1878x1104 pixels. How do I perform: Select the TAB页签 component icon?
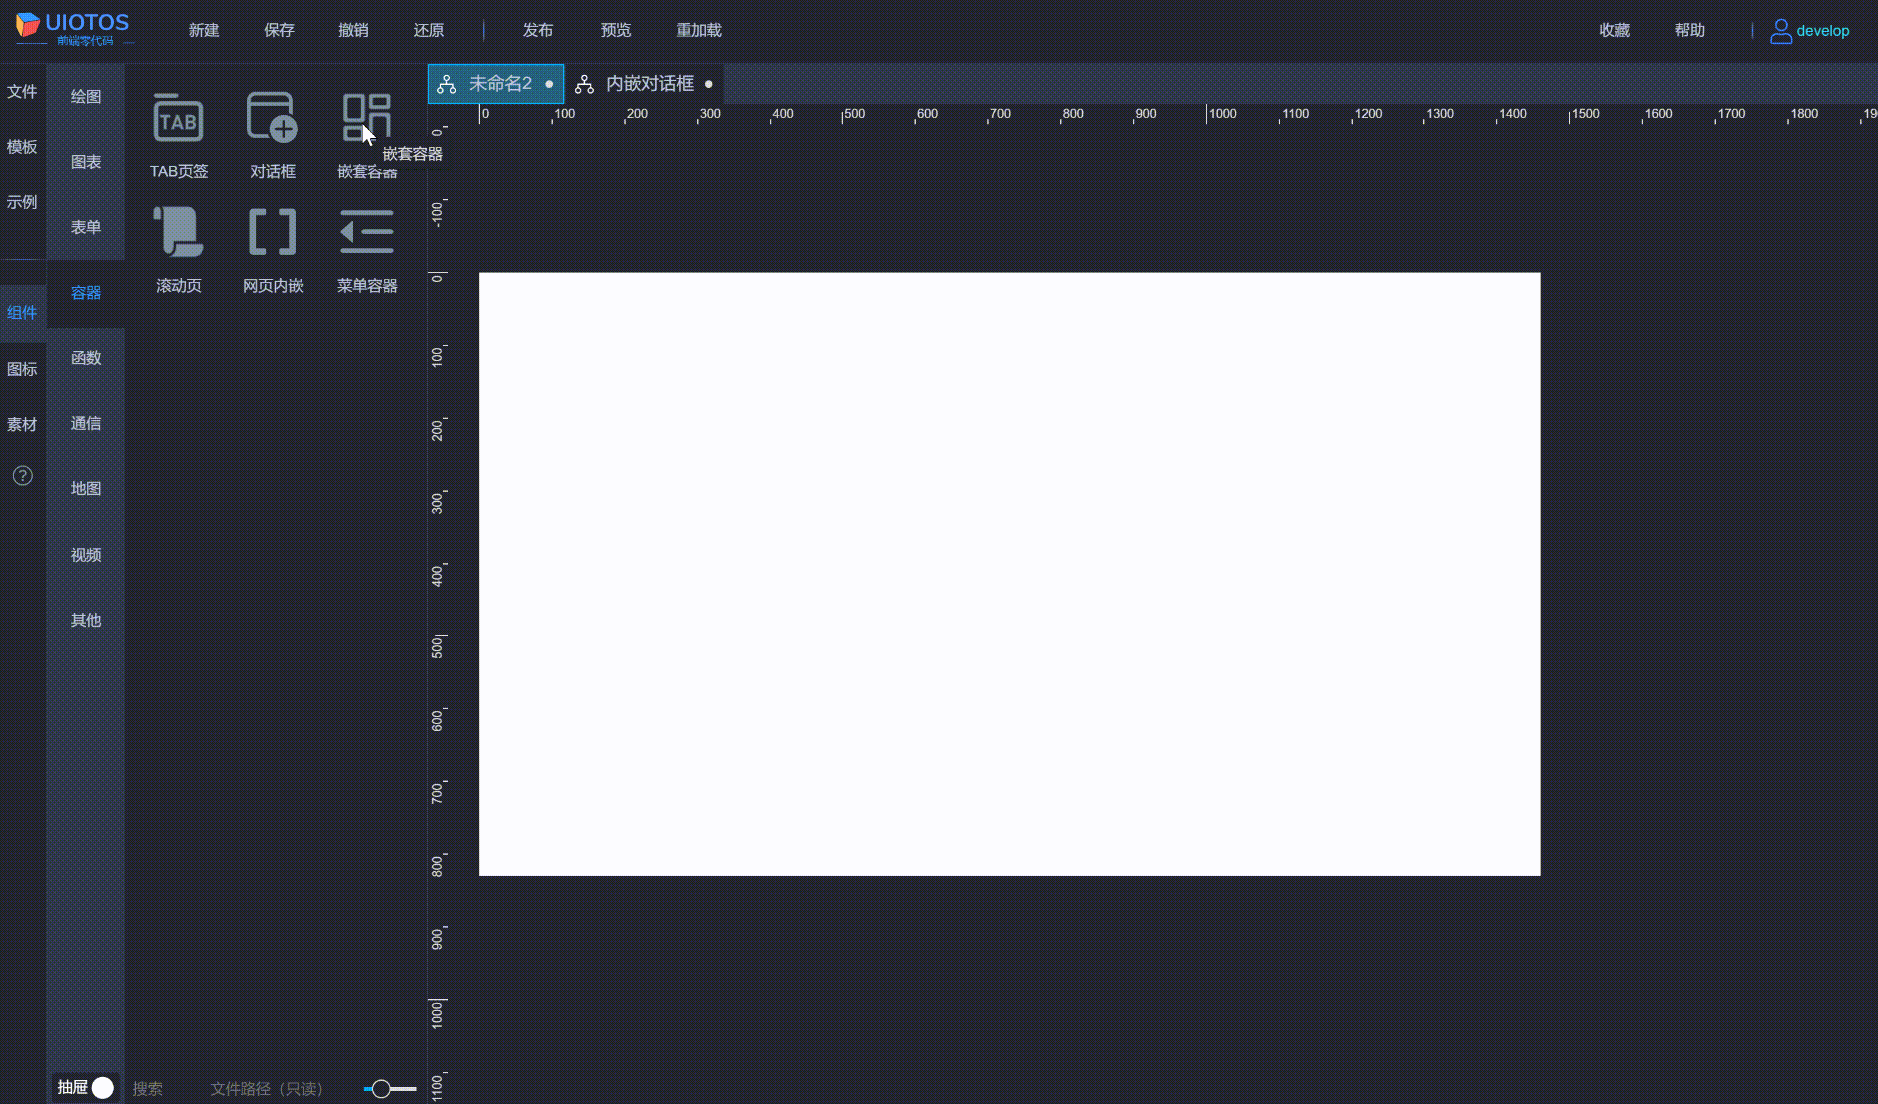(x=178, y=118)
